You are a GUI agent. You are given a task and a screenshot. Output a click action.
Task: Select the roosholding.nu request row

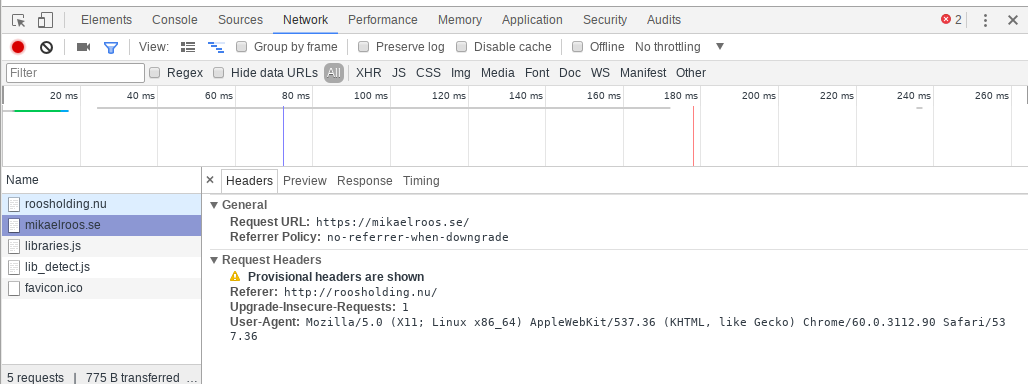pyautogui.click(x=102, y=204)
